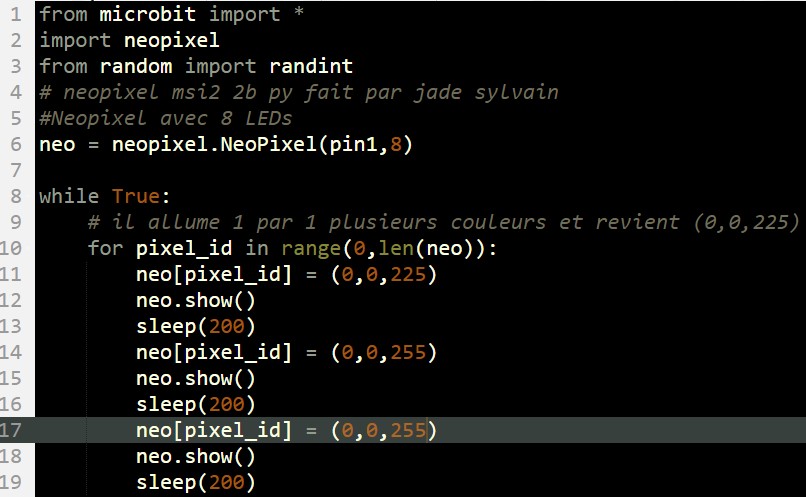Click 'sleep(200)' on line 19
The width and height of the screenshot is (806, 497).
(x=196, y=482)
